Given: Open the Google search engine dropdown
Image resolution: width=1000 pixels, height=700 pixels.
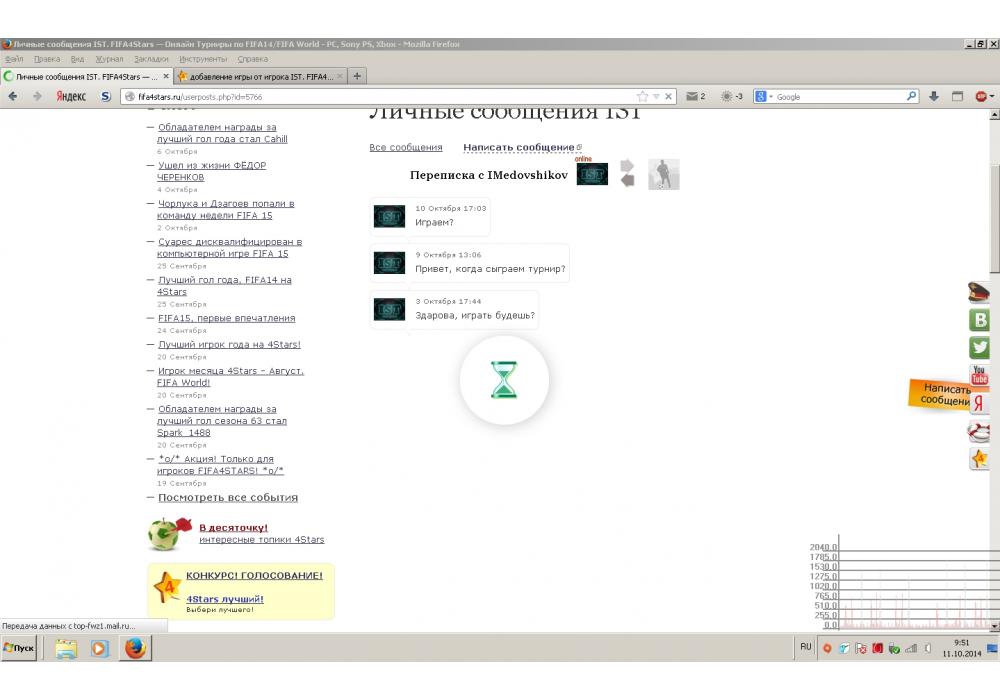Looking at the screenshot, I should pos(764,97).
